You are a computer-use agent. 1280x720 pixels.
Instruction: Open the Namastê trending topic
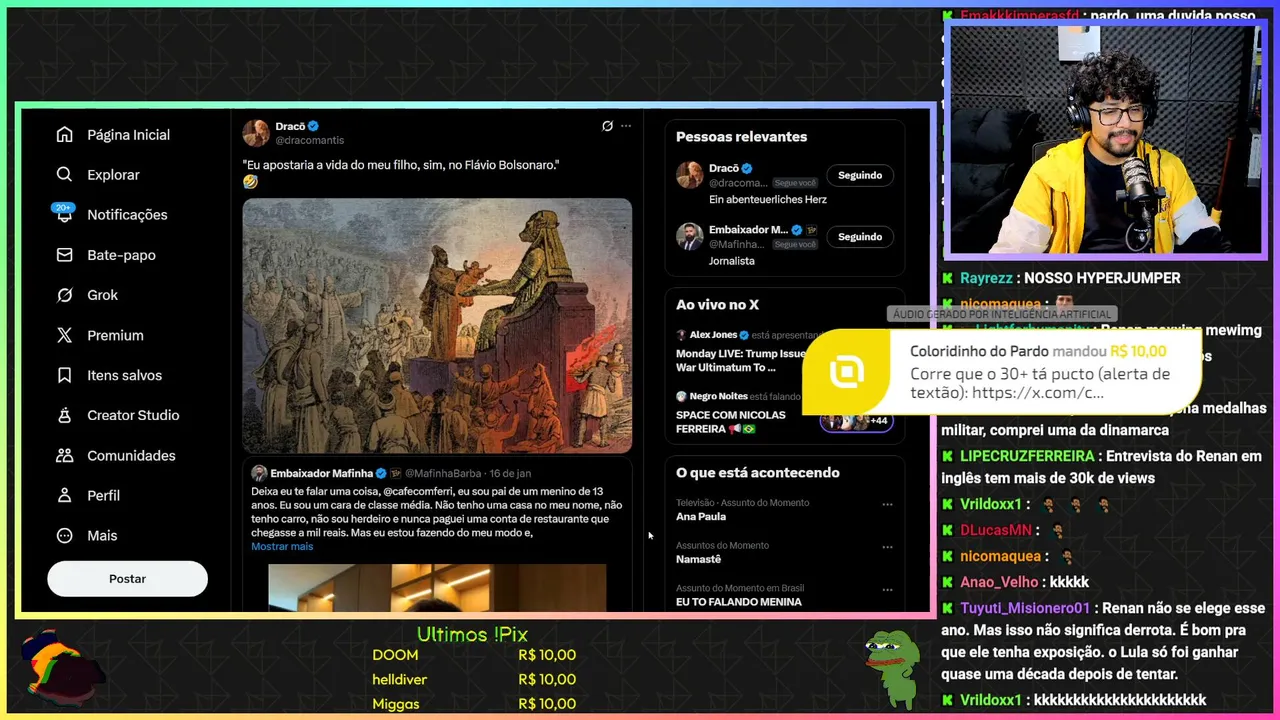point(698,560)
